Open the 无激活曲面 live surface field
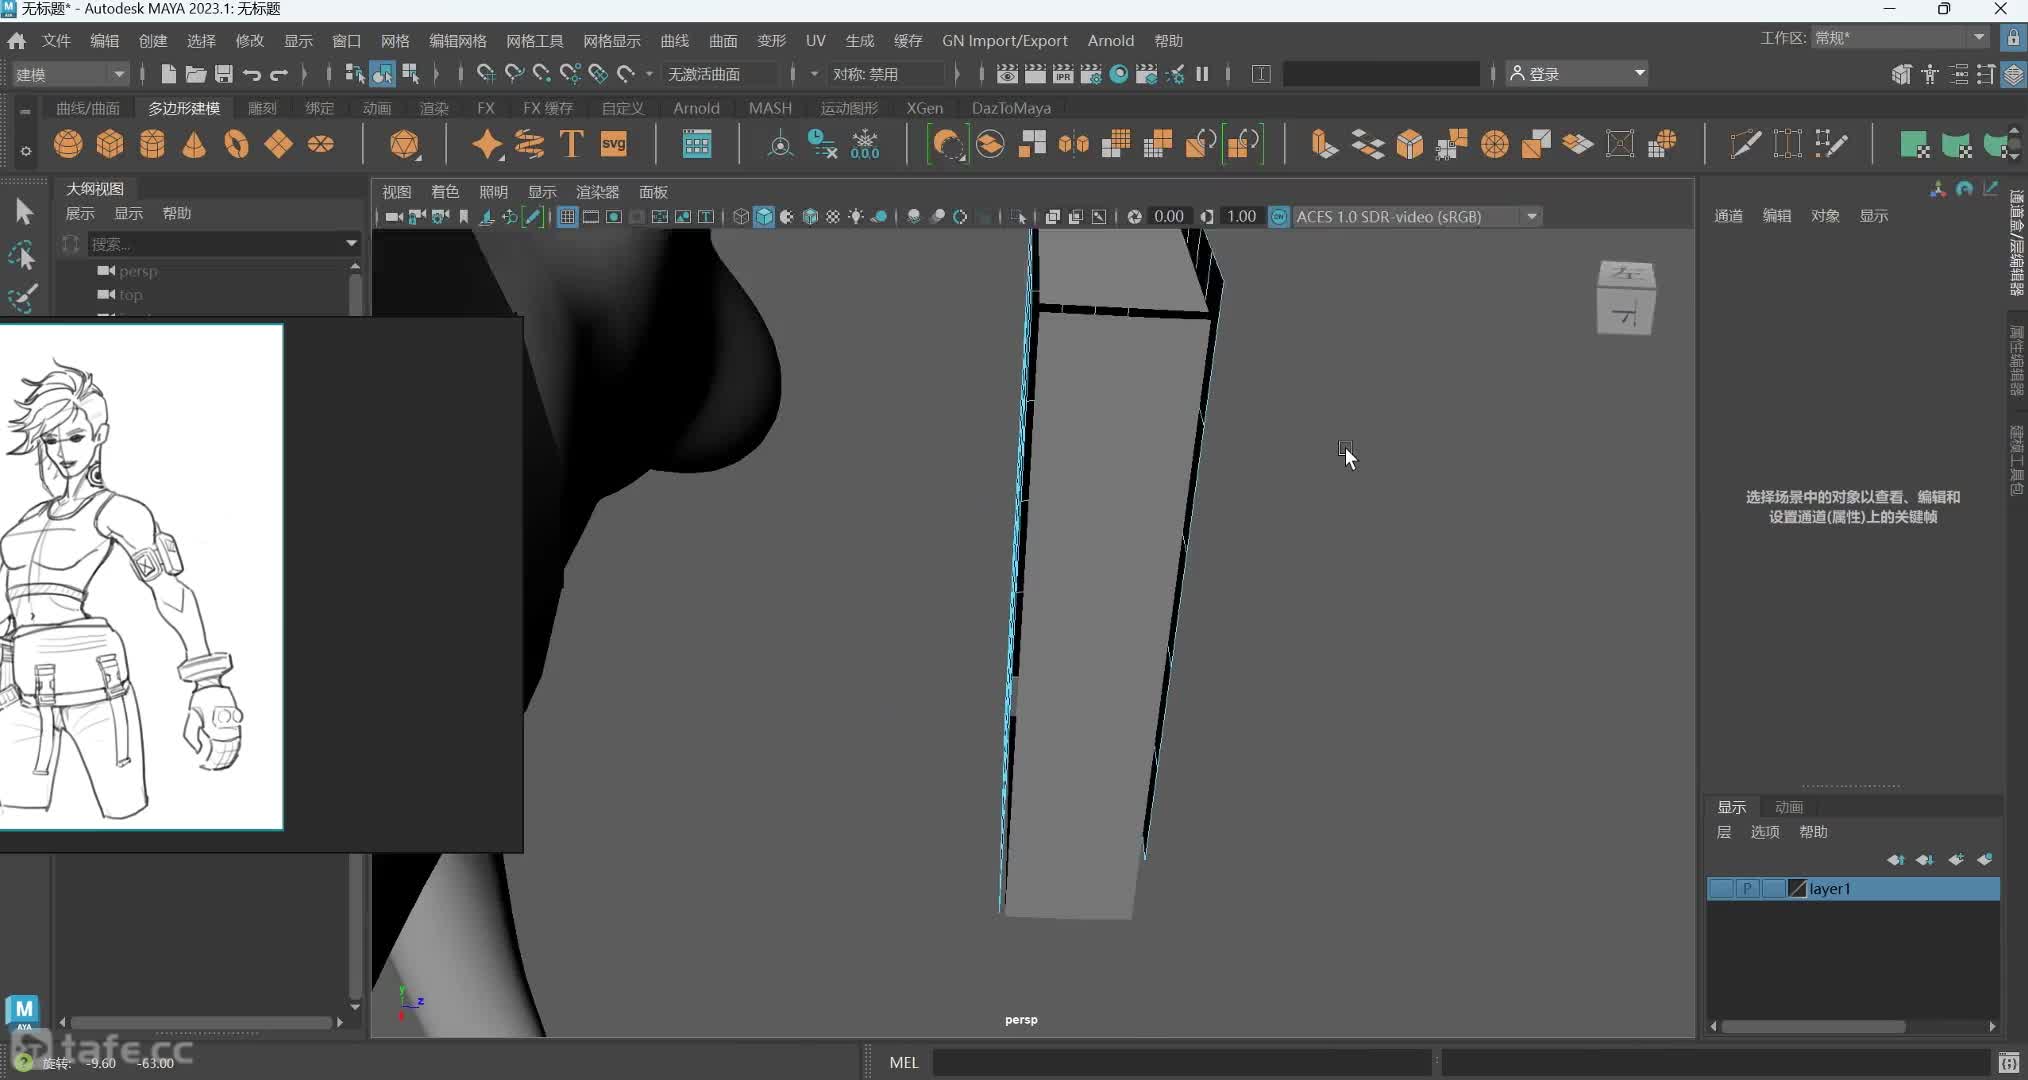2028x1080 pixels. (720, 74)
